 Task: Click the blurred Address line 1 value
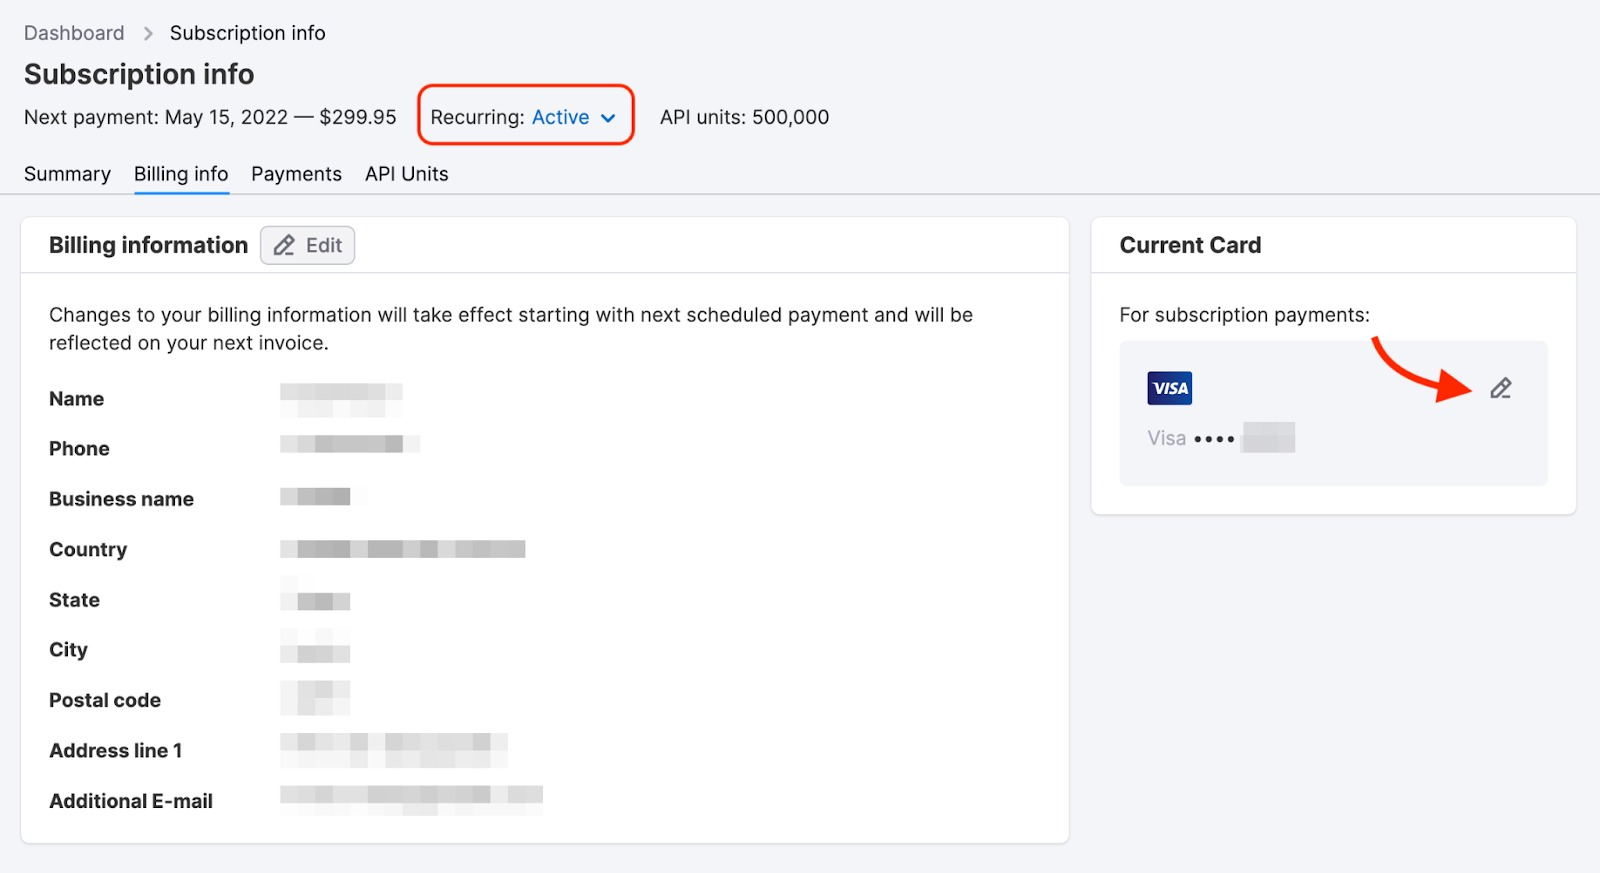tap(393, 749)
